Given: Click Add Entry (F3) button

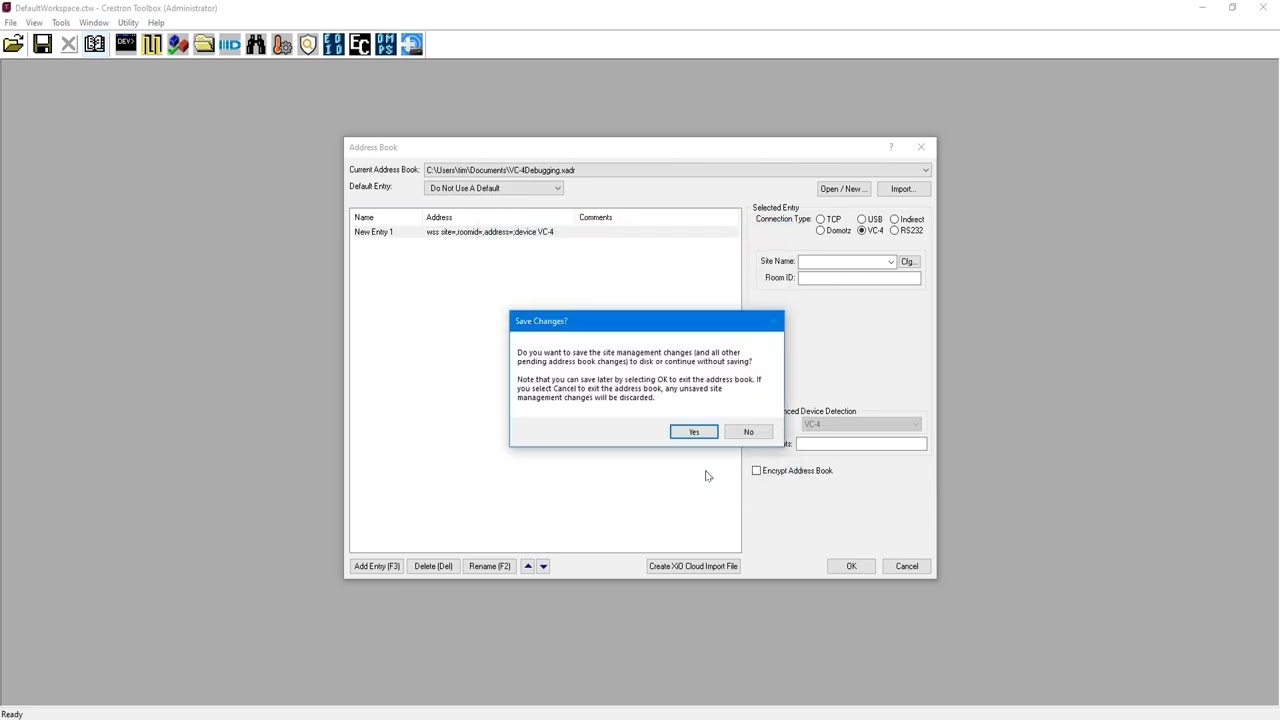Looking at the screenshot, I should pos(377,566).
